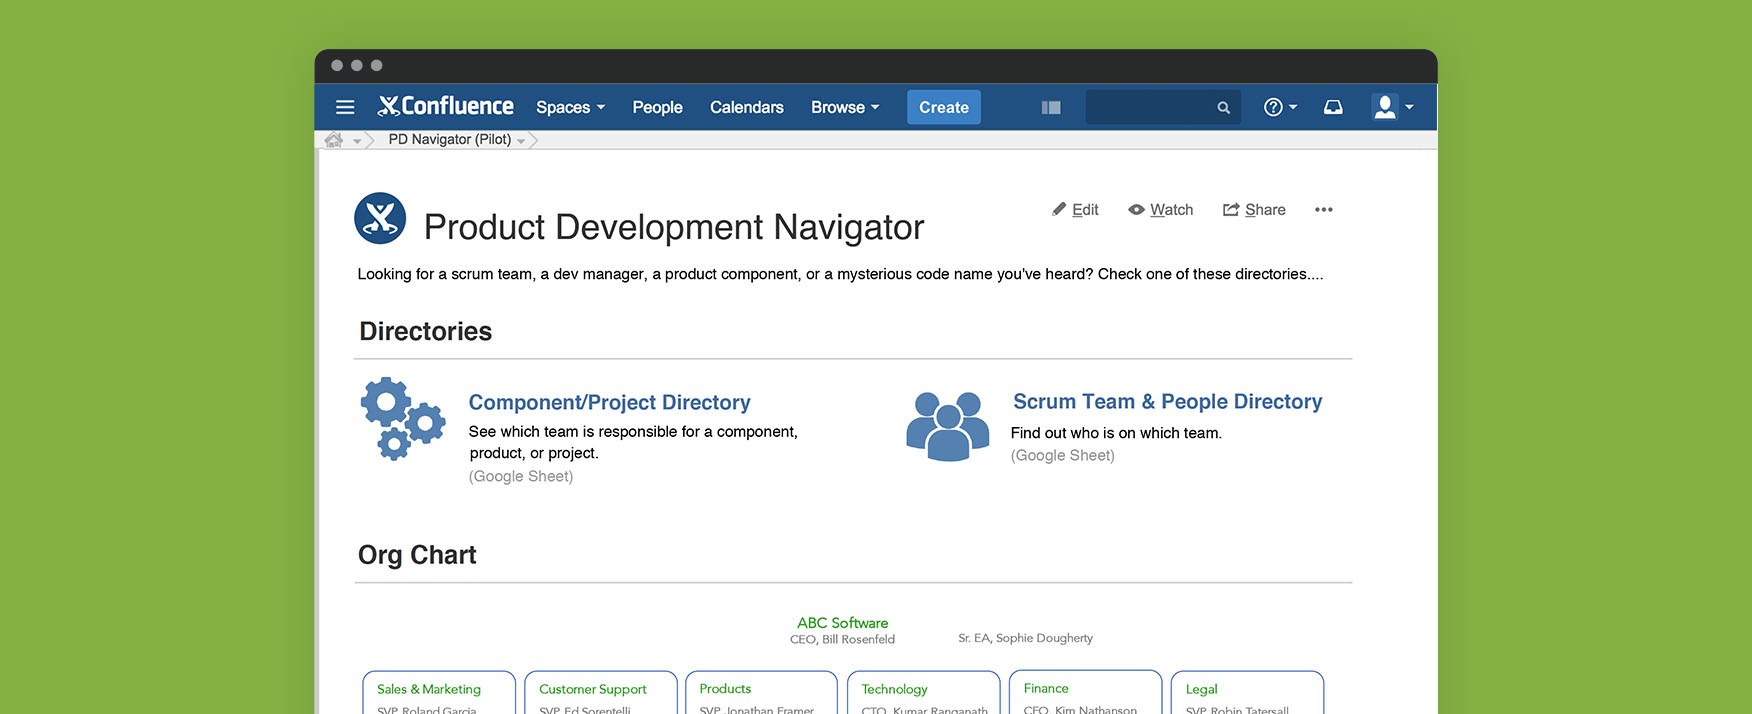The width and height of the screenshot is (1752, 714).
Task: Click the Confluence logo
Action: point(446,106)
